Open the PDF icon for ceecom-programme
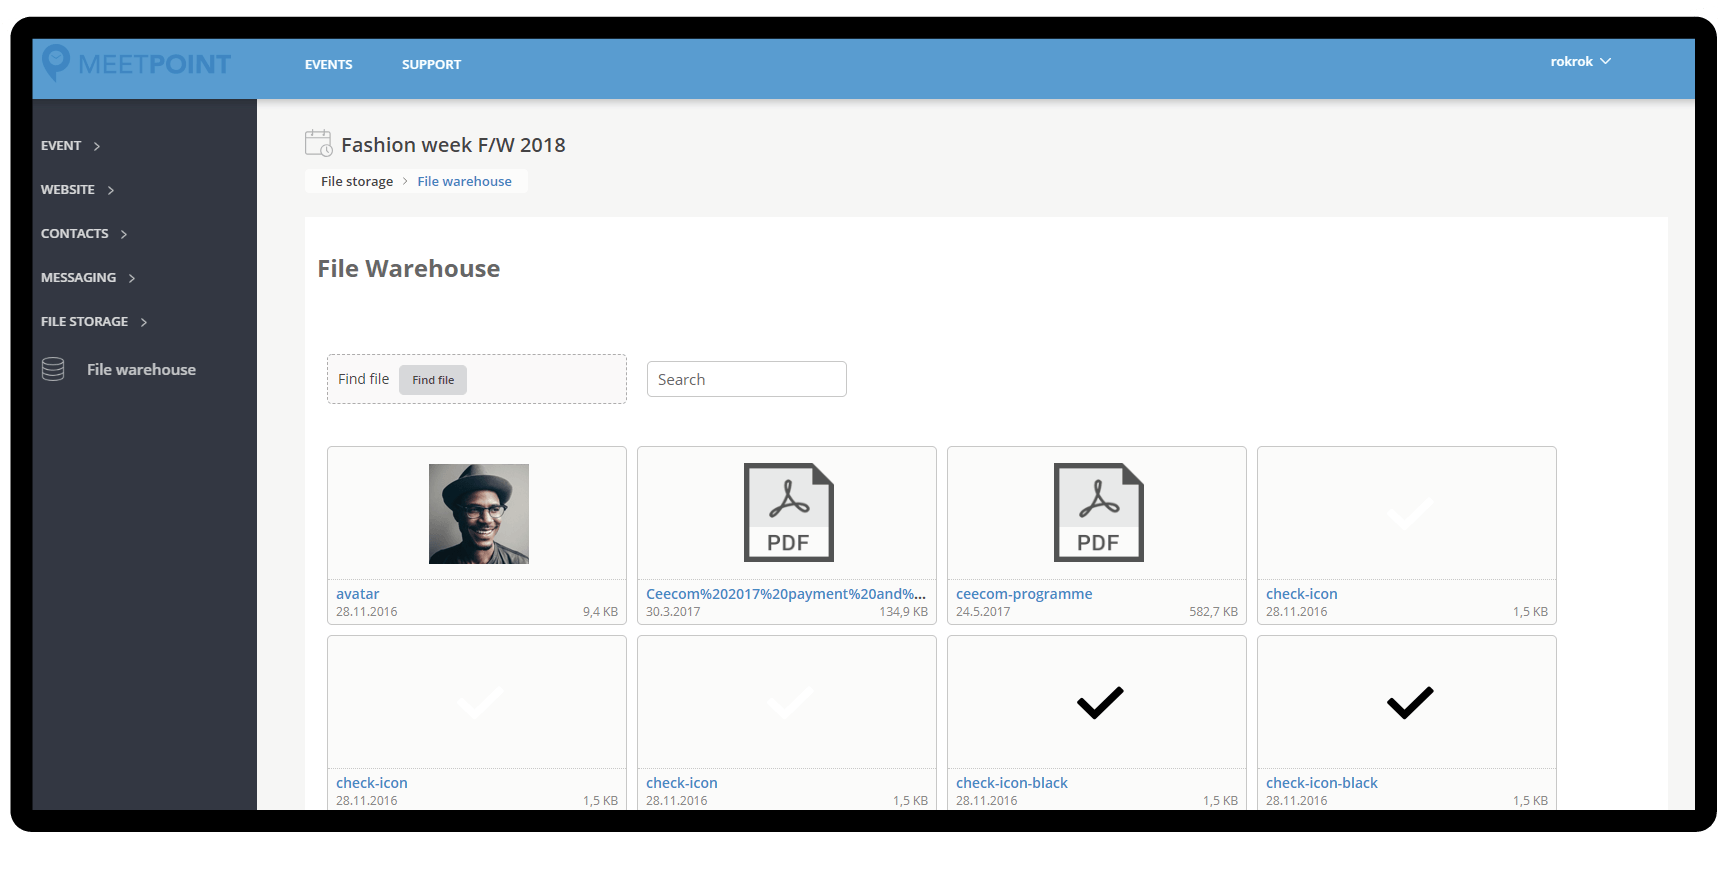The width and height of the screenshot is (1725, 891). click(1098, 512)
